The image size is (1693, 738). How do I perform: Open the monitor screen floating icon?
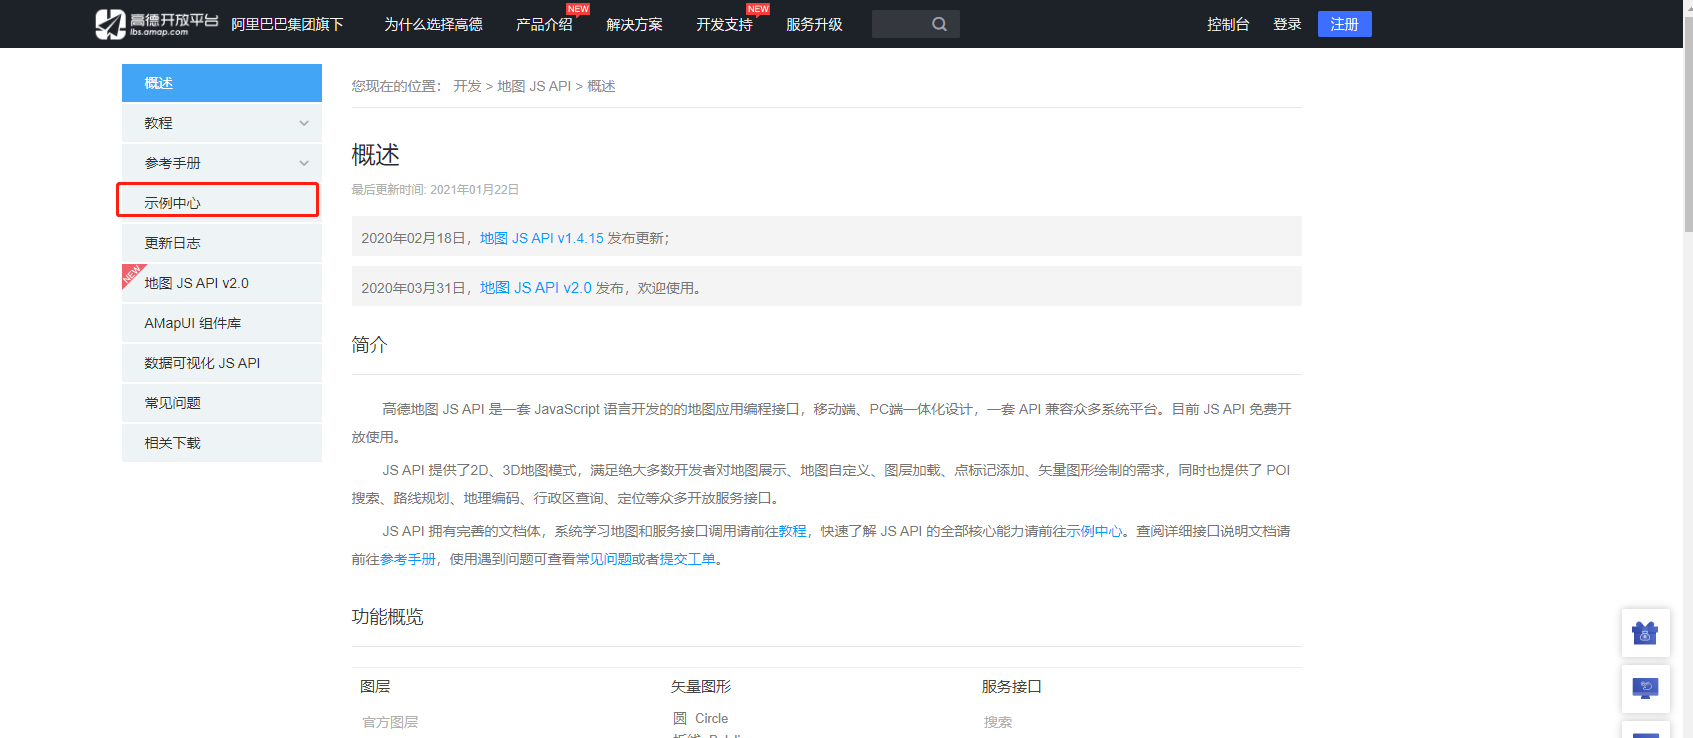coord(1645,689)
